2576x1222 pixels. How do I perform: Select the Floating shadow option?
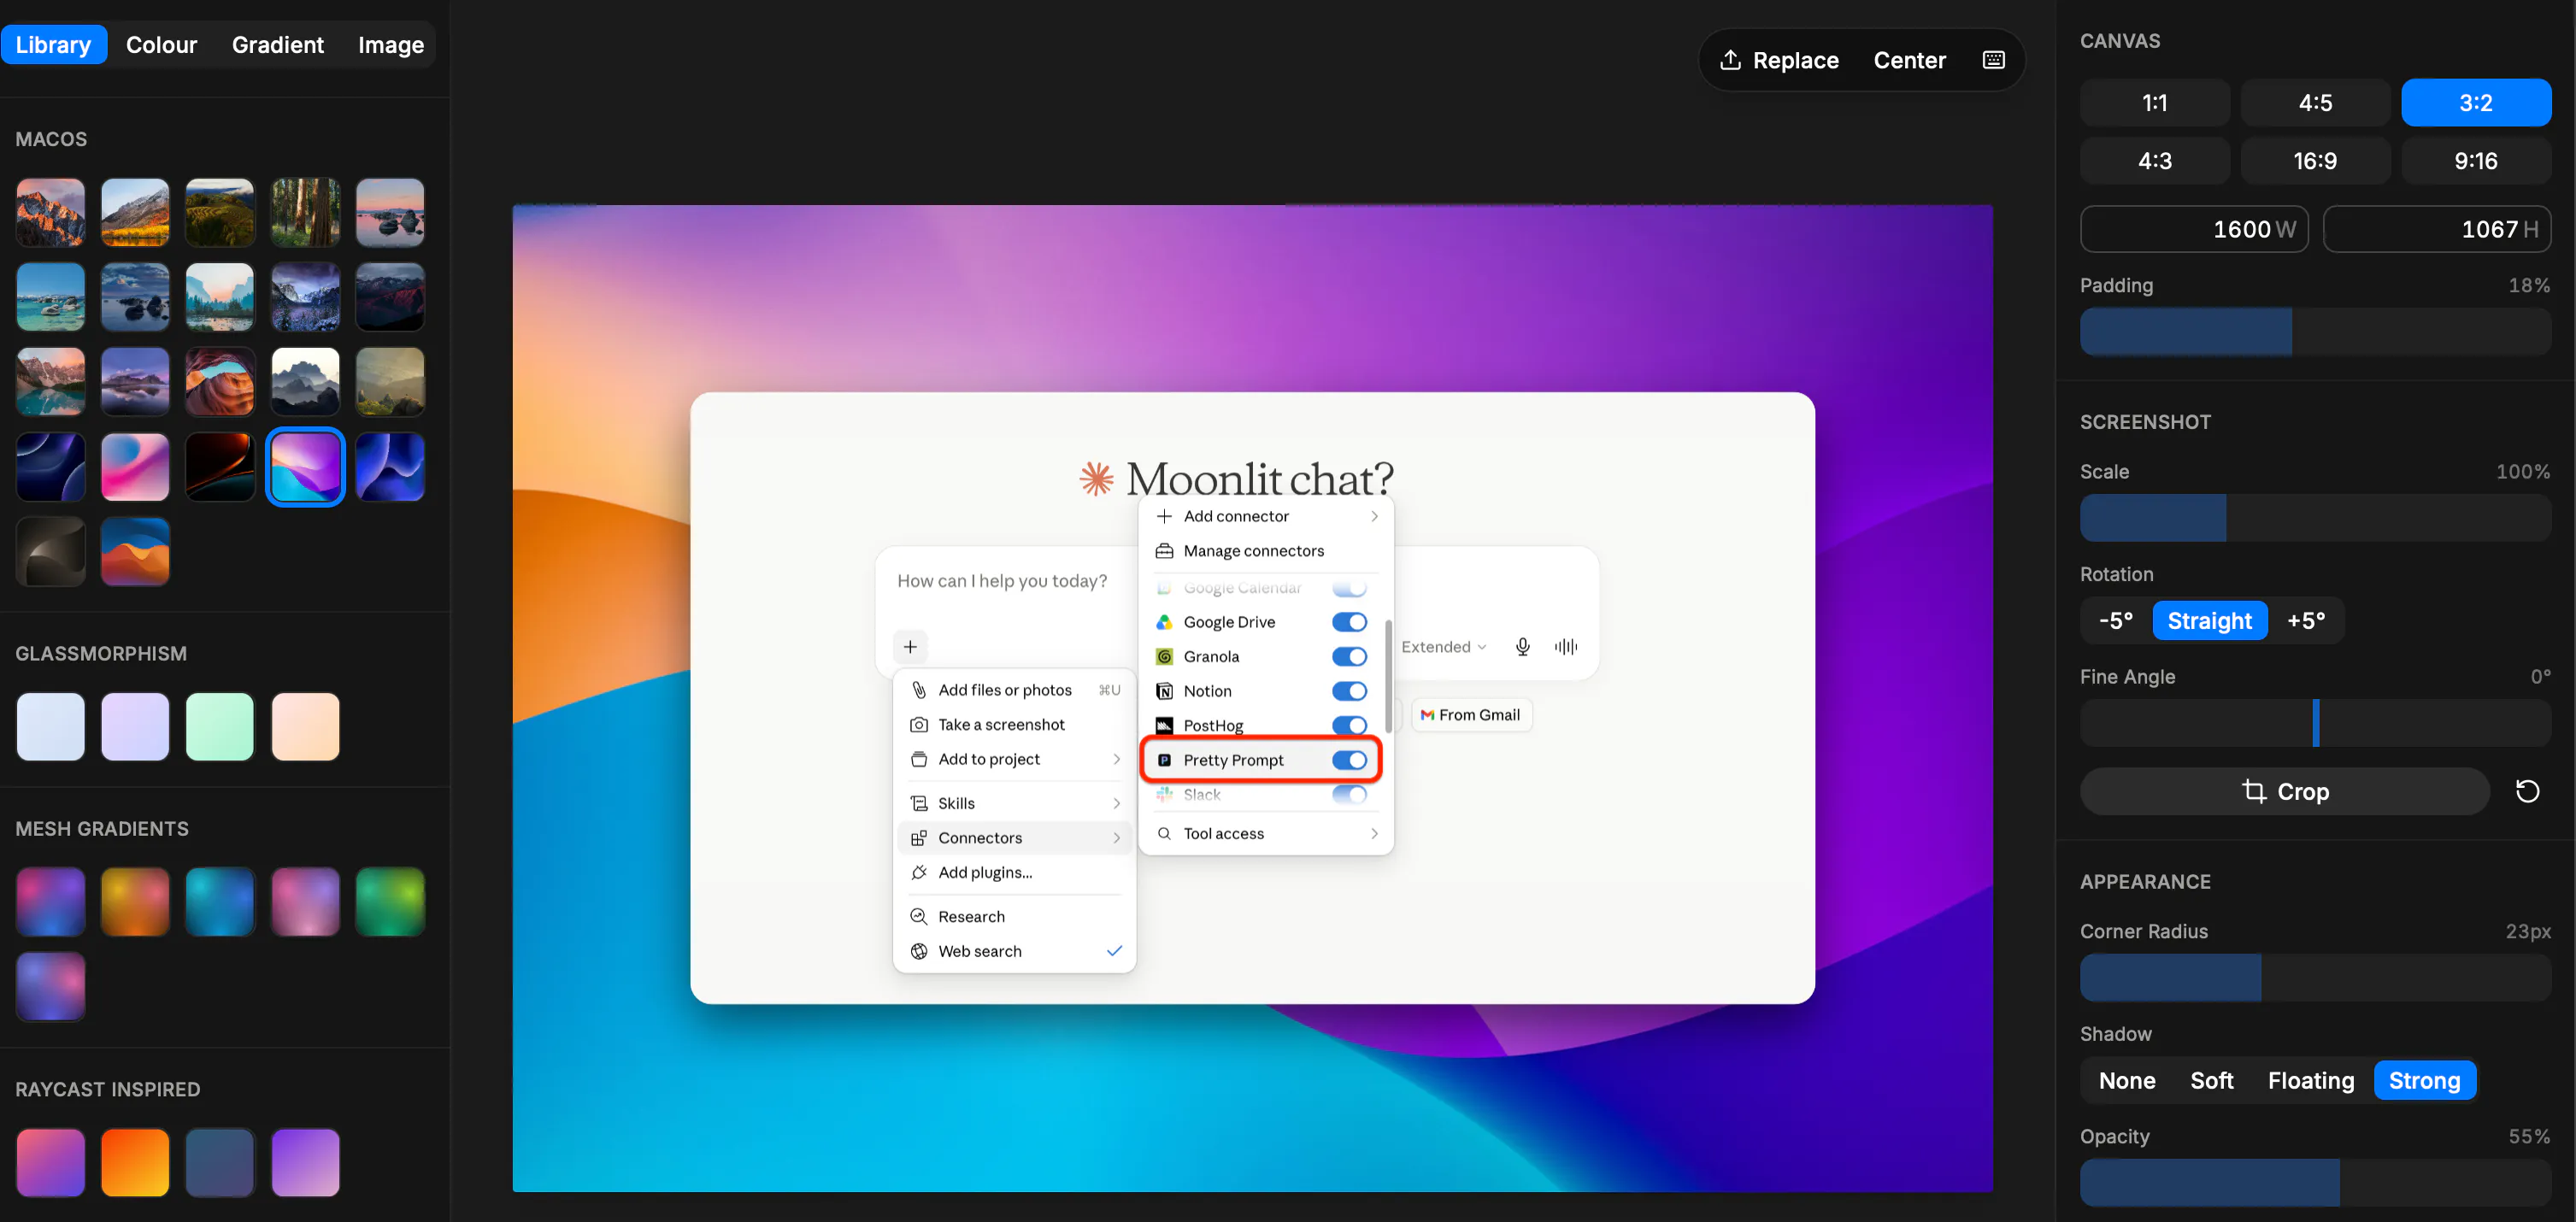pos(2310,1080)
